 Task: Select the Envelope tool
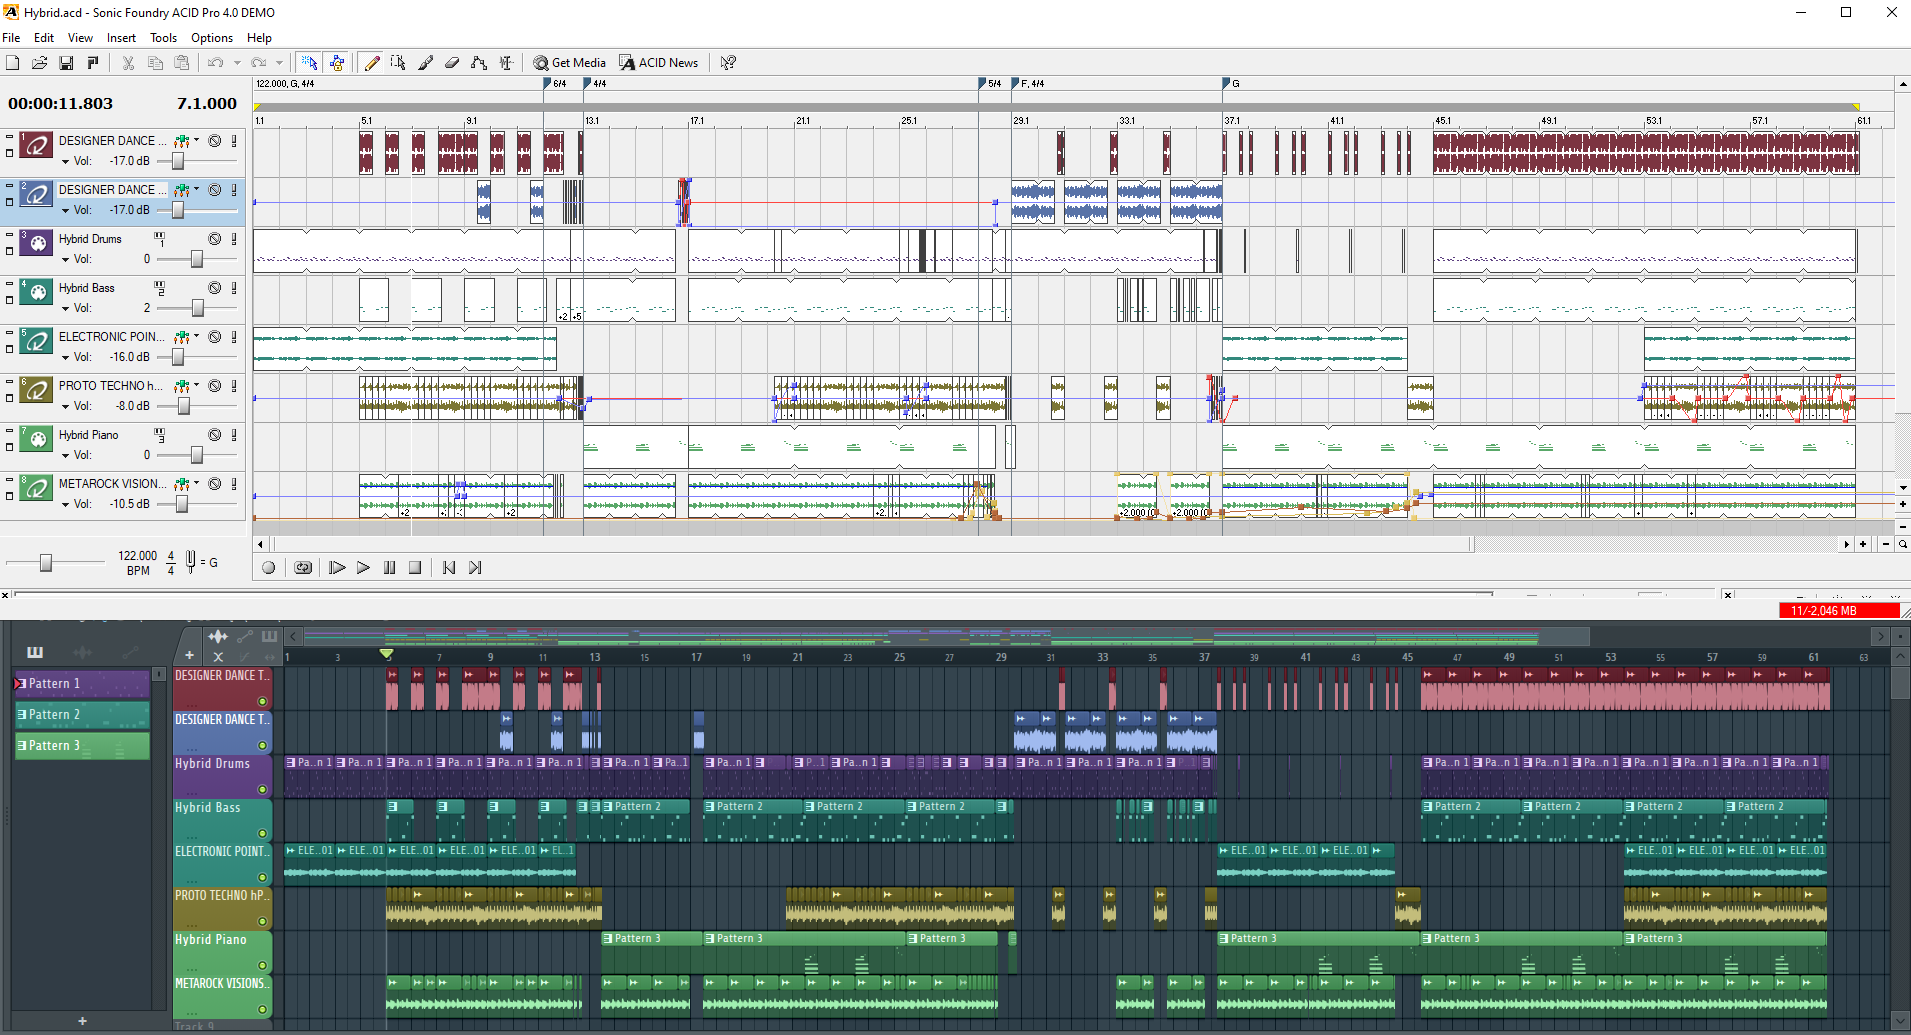[x=479, y=63]
